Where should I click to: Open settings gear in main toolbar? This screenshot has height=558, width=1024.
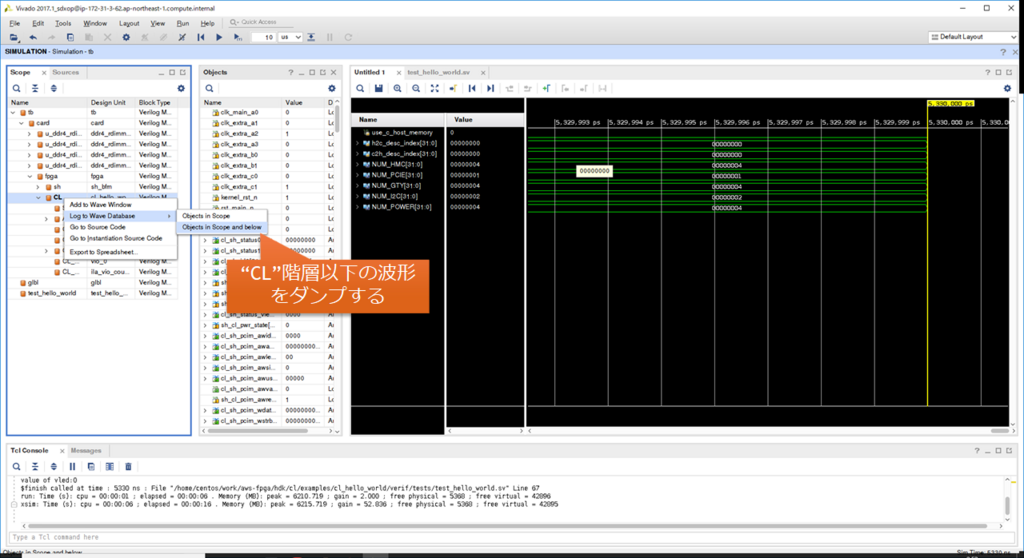coord(126,37)
